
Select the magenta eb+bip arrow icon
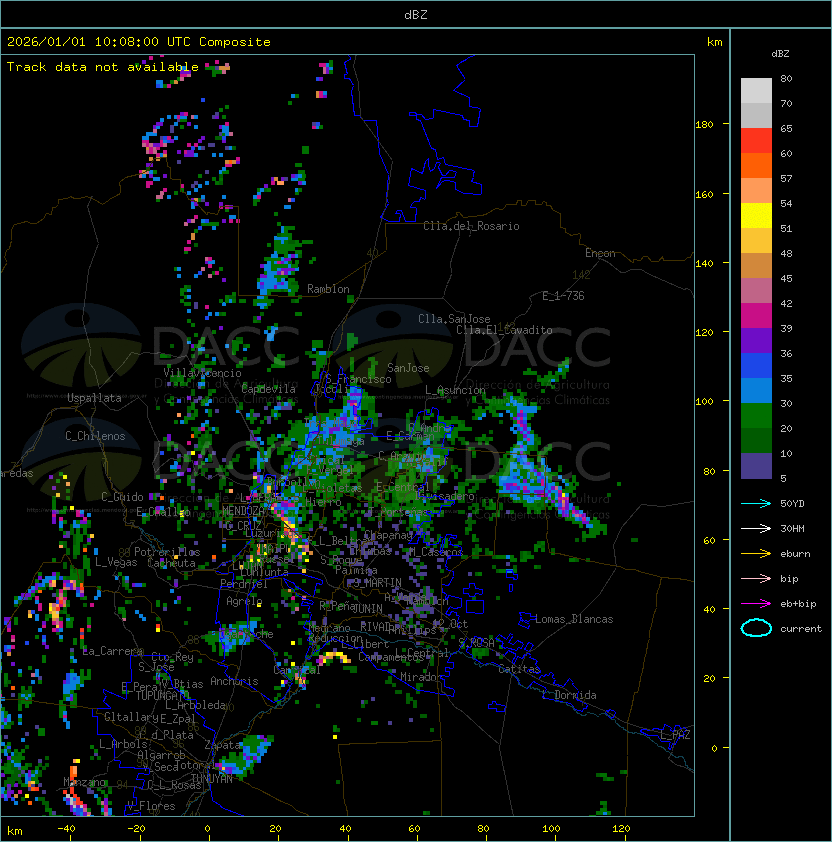[756, 603]
